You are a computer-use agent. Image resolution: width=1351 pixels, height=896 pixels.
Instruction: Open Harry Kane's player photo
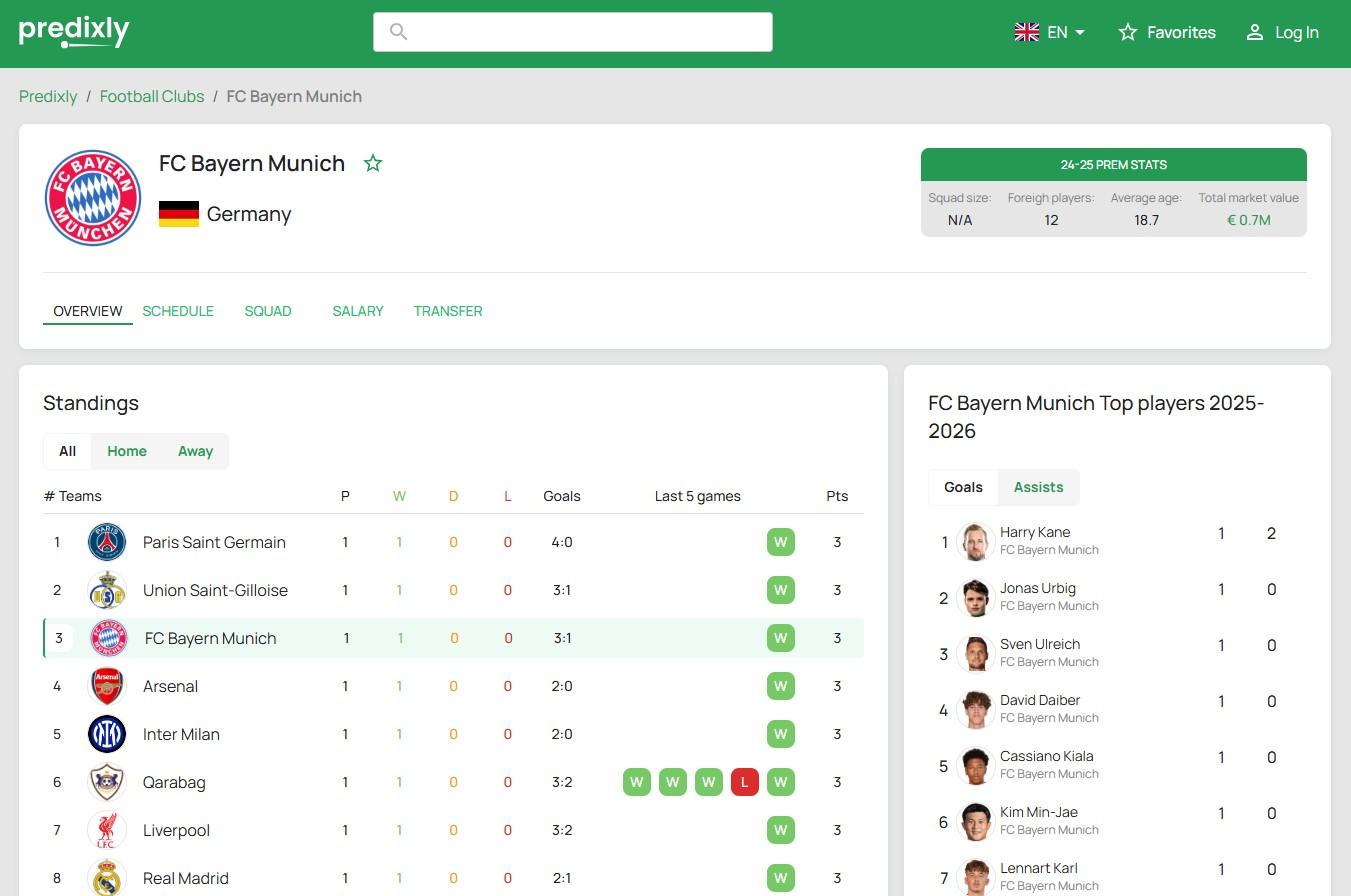pyautogui.click(x=974, y=541)
